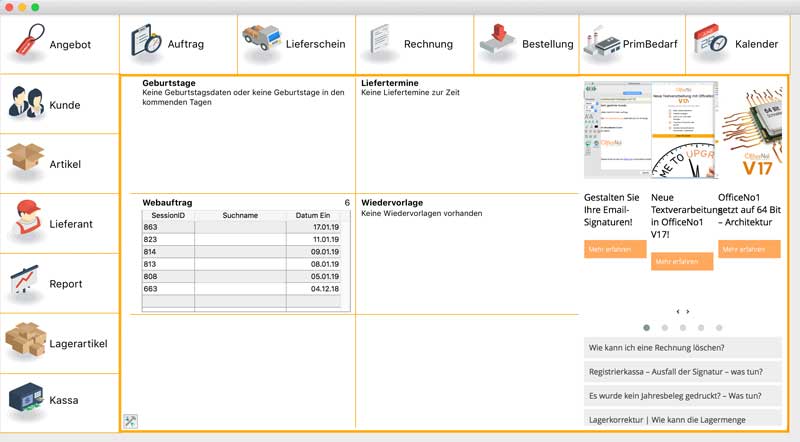Click the Kalender label

pyautogui.click(x=757, y=44)
